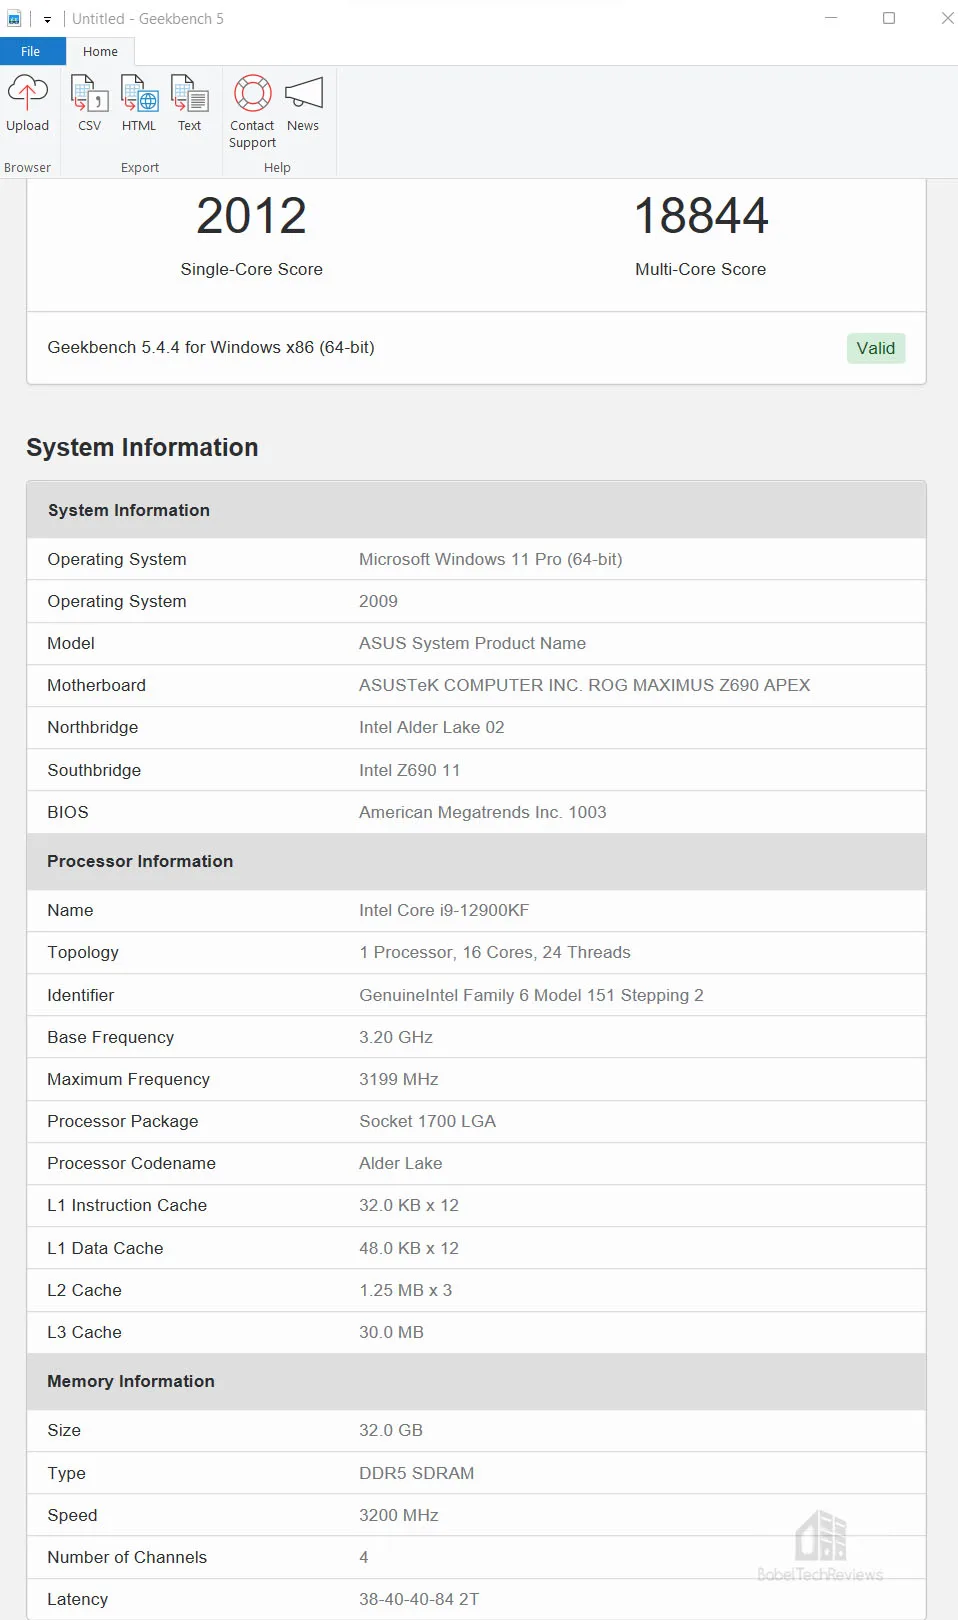Screen dimensions: 958x1620
Task: Click the ROG MAXIMUS Z690 APEX motherboard value
Action: coord(585,685)
